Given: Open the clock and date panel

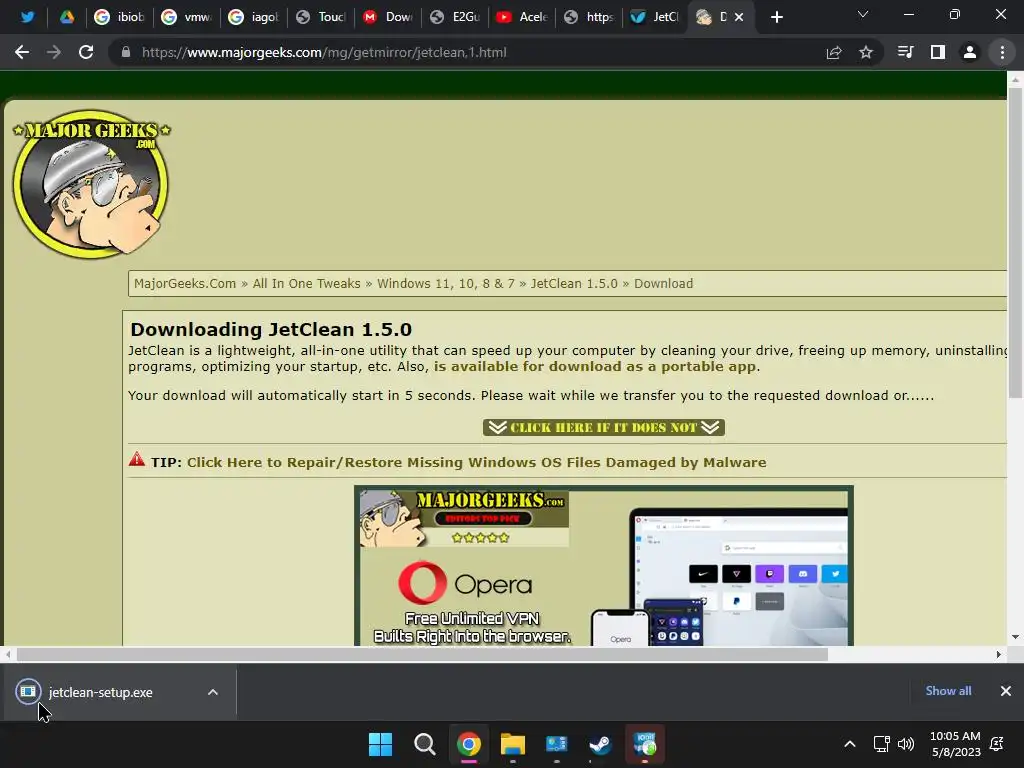Looking at the screenshot, I should tap(955, 744).
